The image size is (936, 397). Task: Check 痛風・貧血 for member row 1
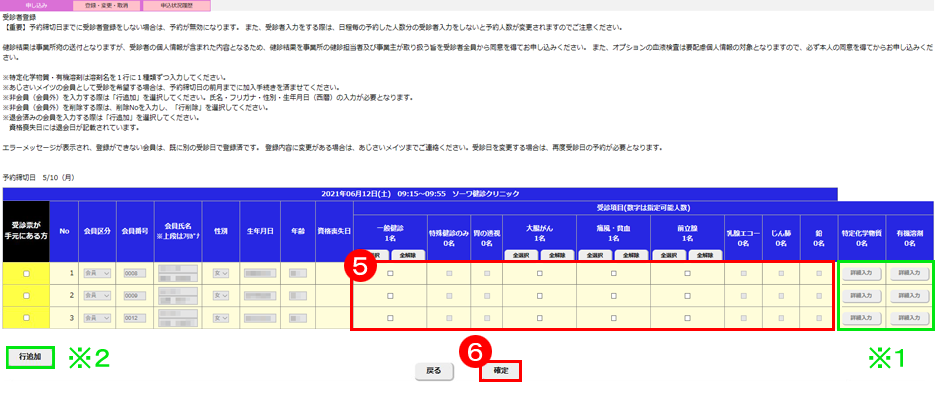[614, 273]
